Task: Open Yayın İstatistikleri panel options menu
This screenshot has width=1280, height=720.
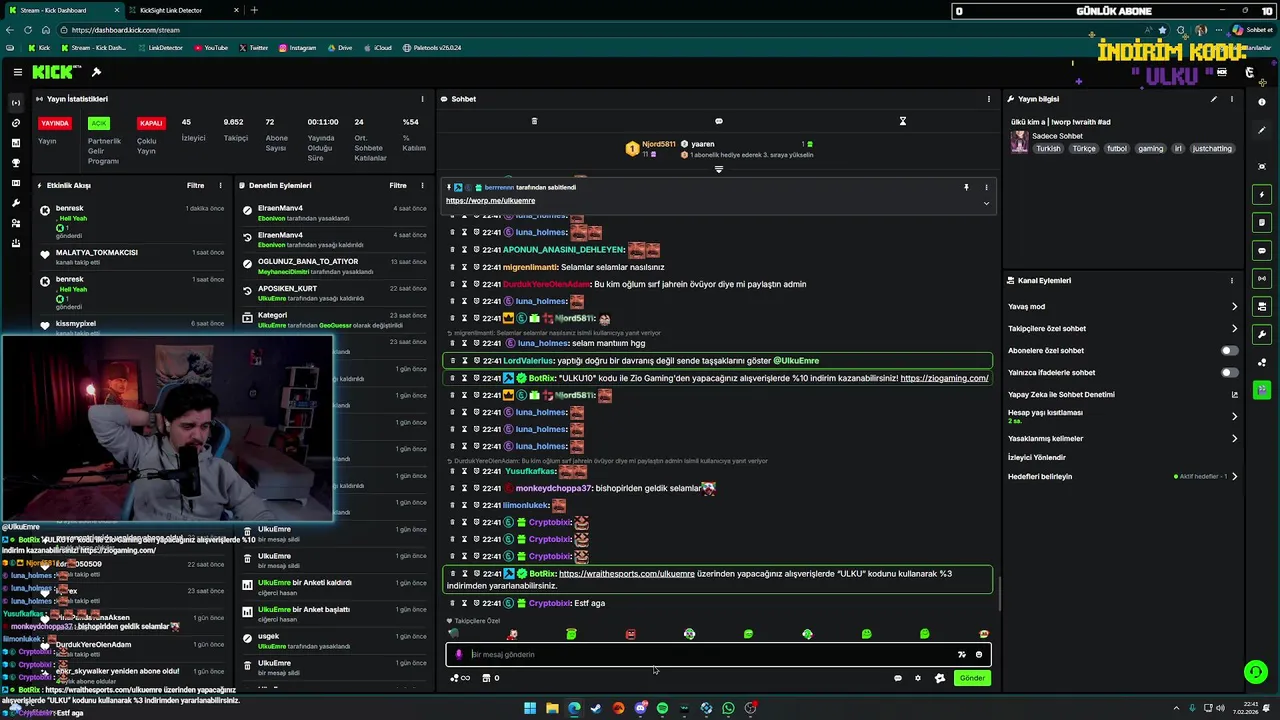Action: click(424, 99)
